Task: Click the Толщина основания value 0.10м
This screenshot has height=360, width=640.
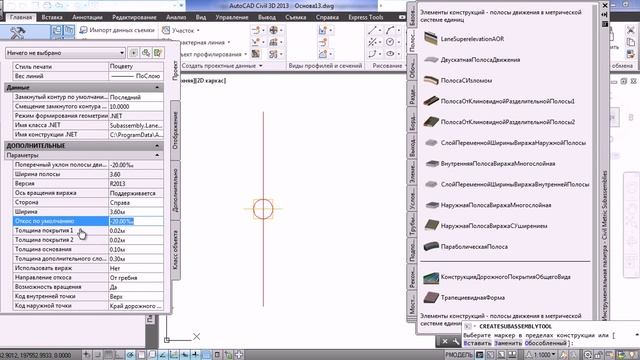Action: 136,249
